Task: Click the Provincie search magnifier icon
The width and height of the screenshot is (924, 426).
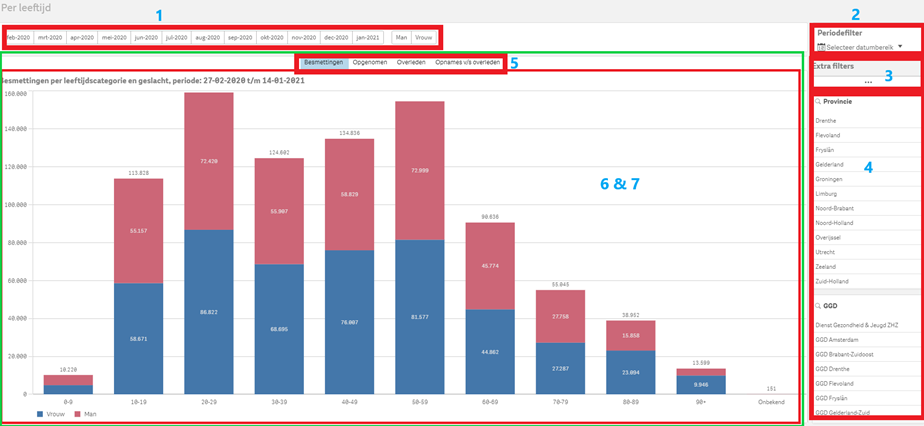Action: tap(819, 102)
